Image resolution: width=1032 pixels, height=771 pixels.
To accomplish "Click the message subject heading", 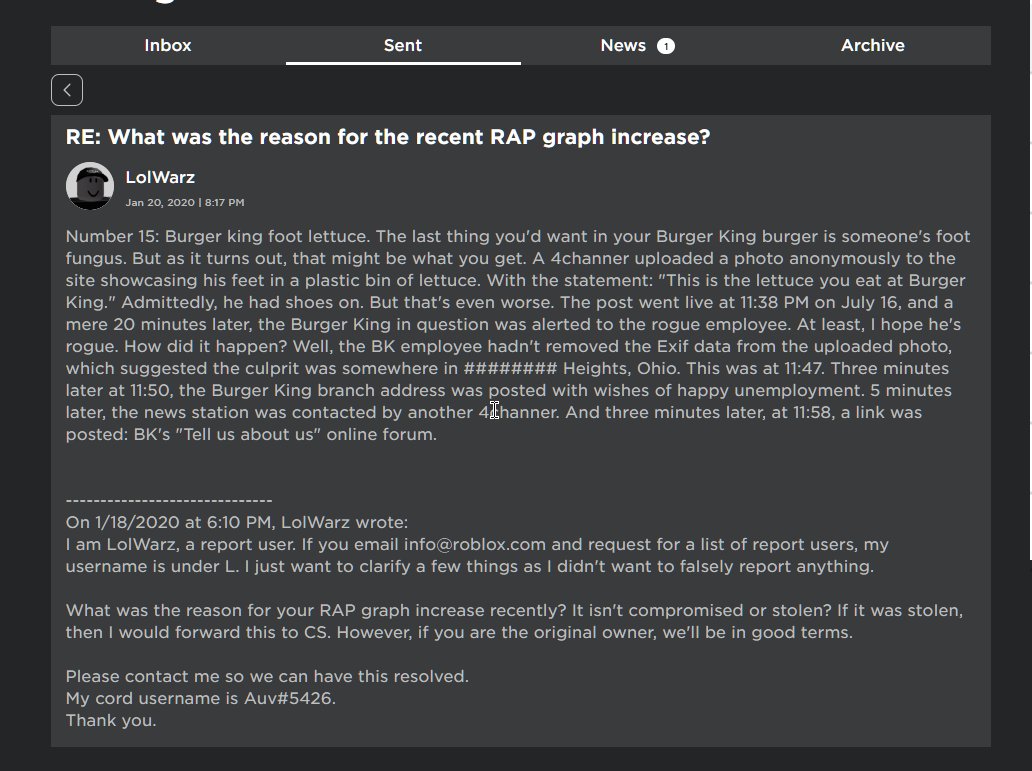I will (388, 137).
